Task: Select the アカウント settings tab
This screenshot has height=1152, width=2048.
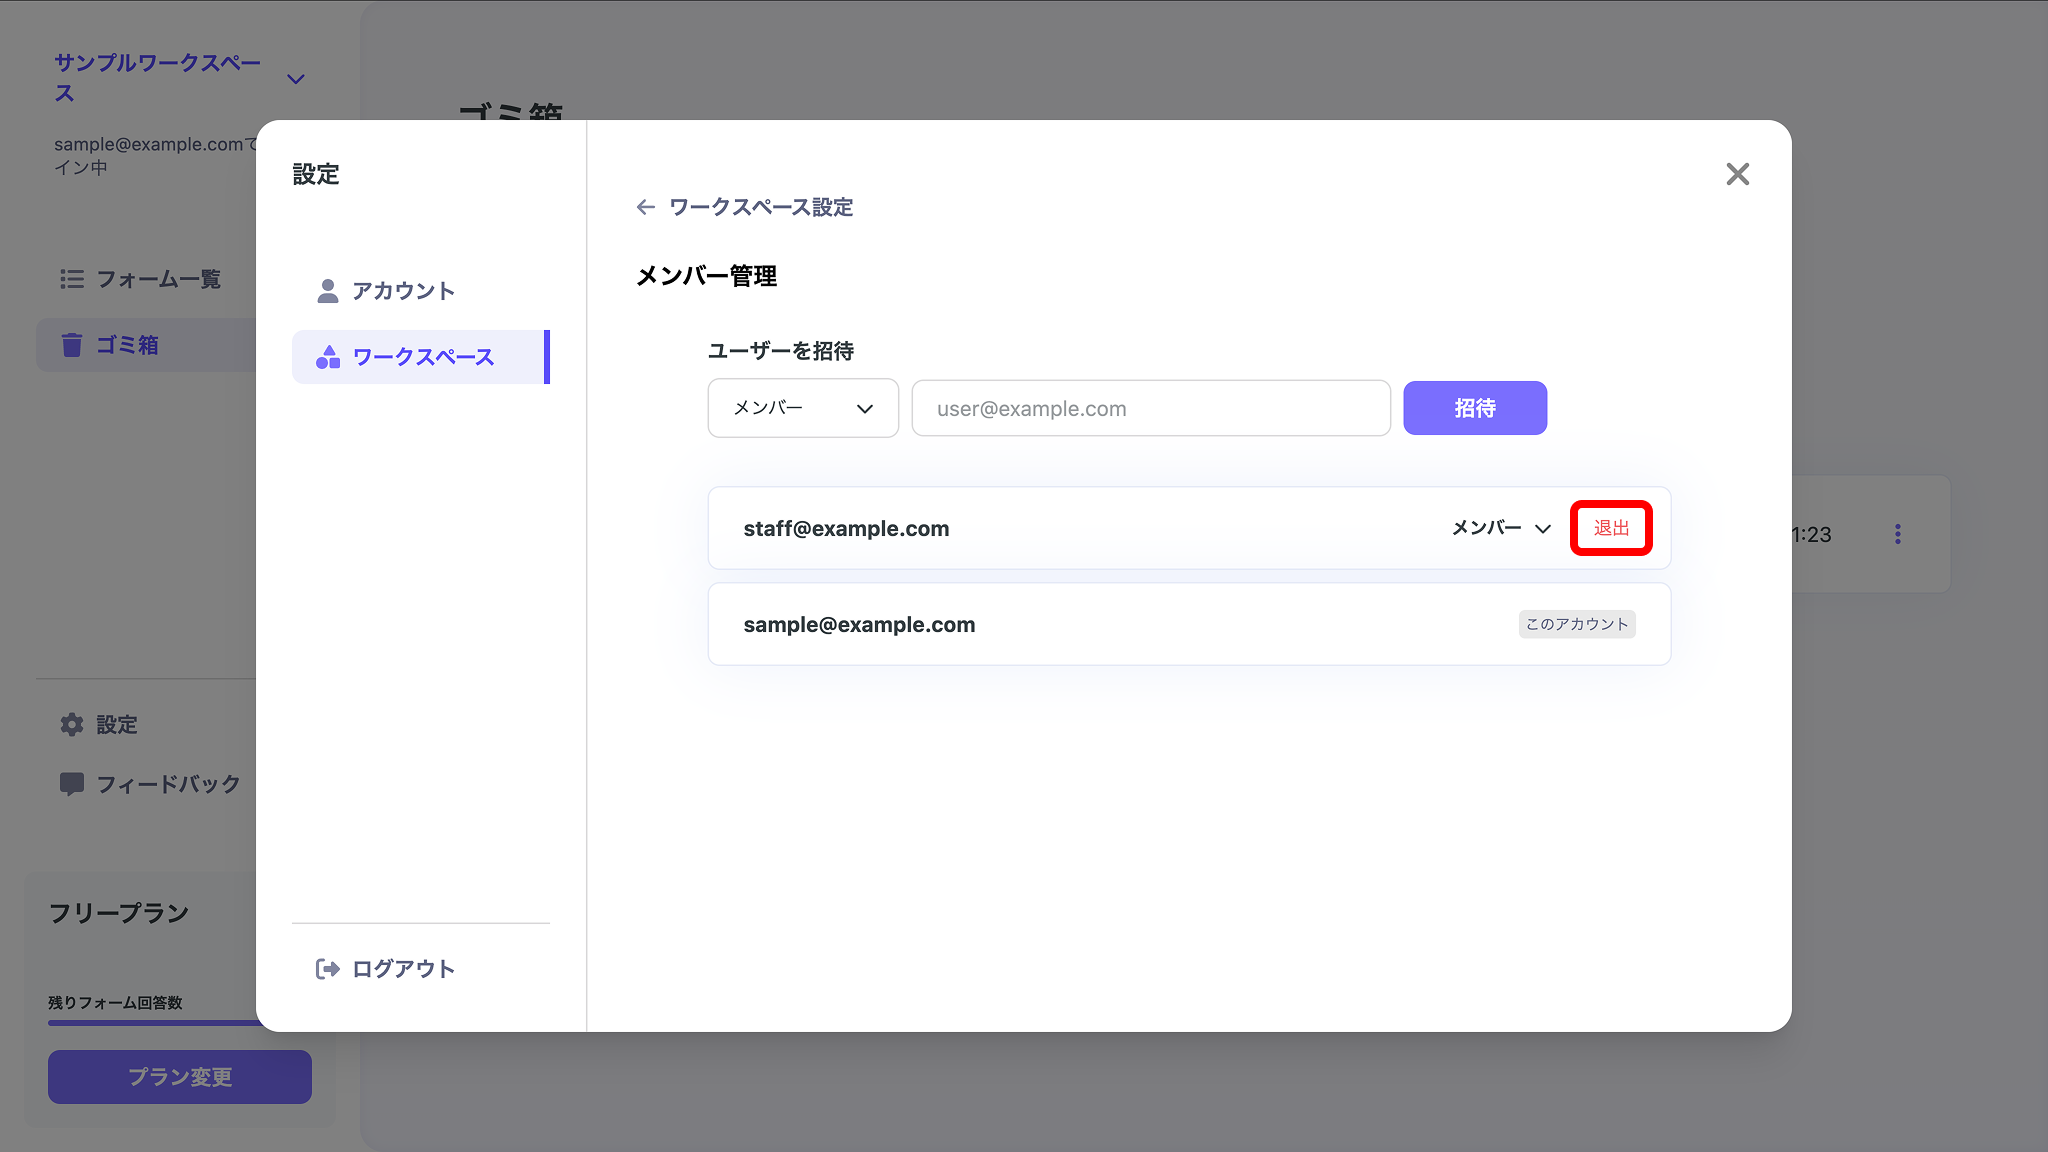Action: click(402, 291)
